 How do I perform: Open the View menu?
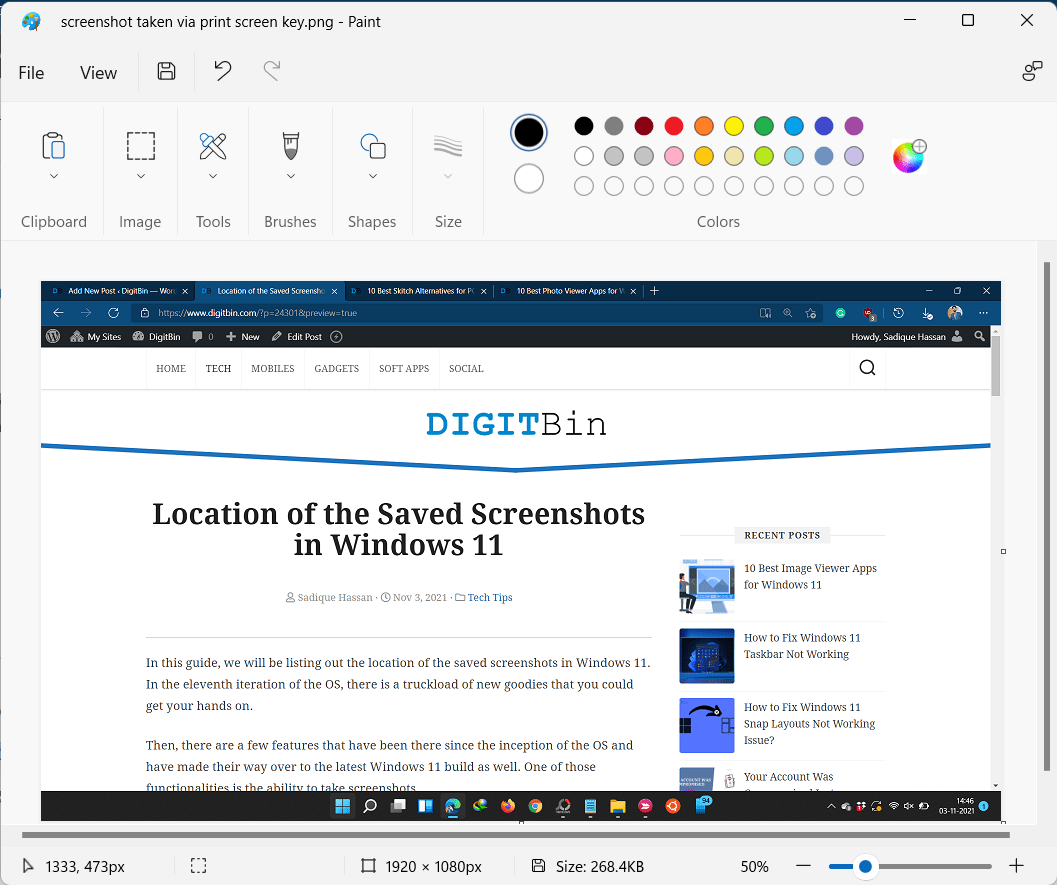point(98,73)
